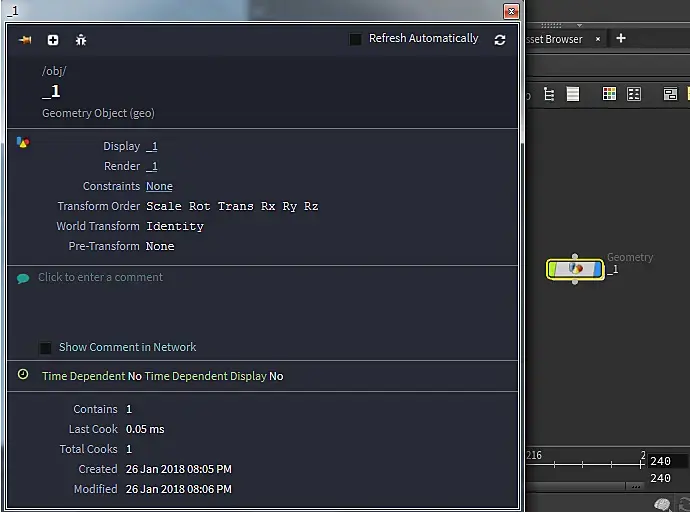Click the upper 240 frame field
Image resolution: width=690 pixels, height=512 pixels.
[666, 461]
